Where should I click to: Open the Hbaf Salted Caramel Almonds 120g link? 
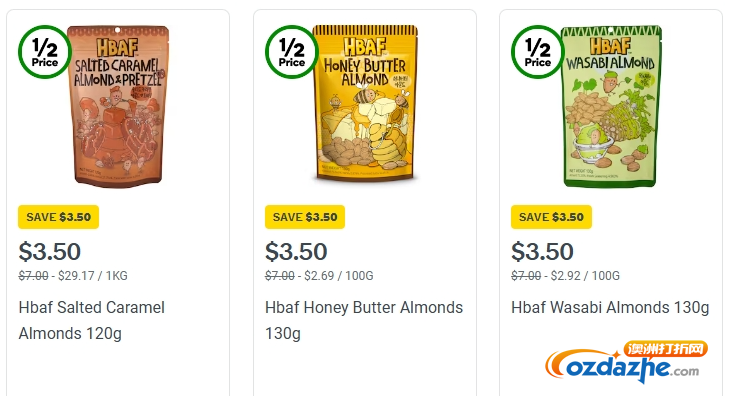point(92,320)
